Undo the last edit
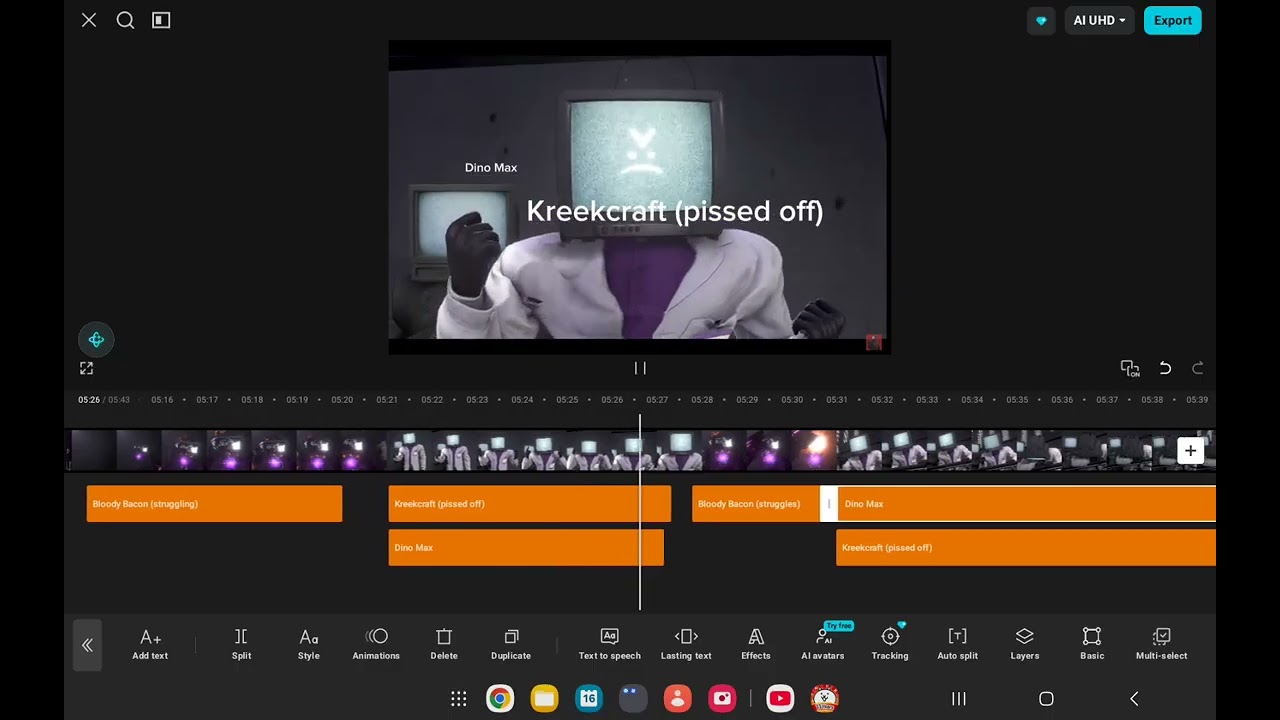 pos(1165,368)
